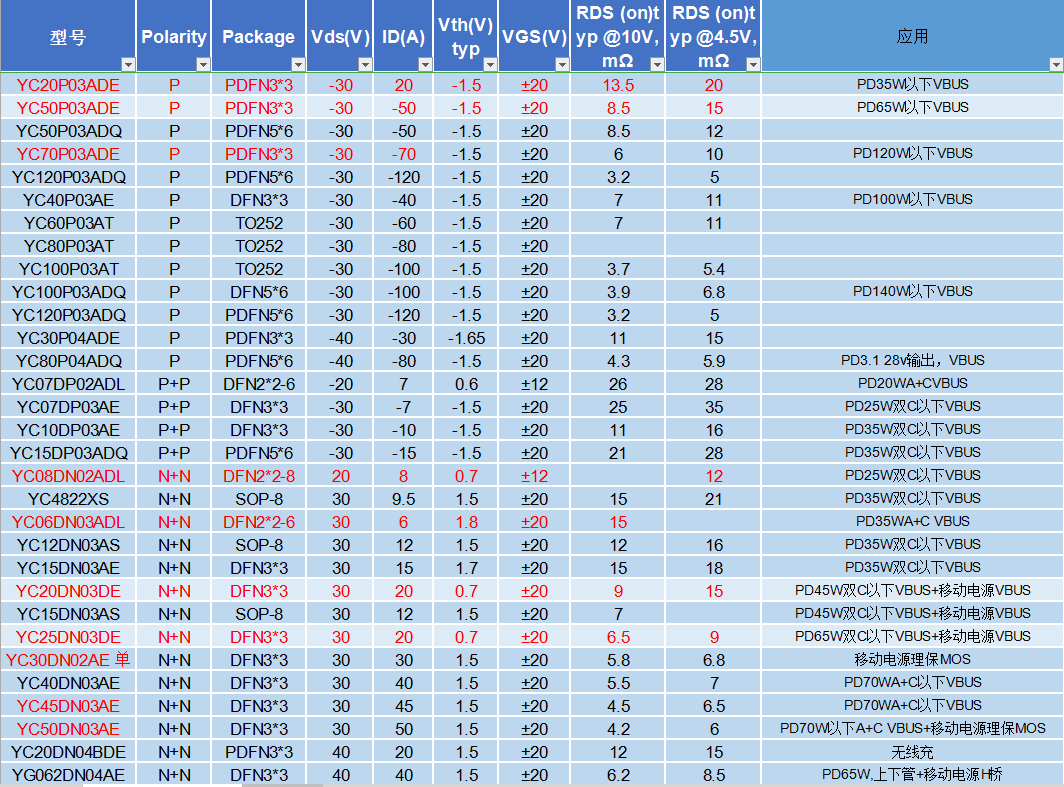Click the 移动电源锂保MOS application cell
Viewport: 1064px width, 787px height.
(912, 660)
